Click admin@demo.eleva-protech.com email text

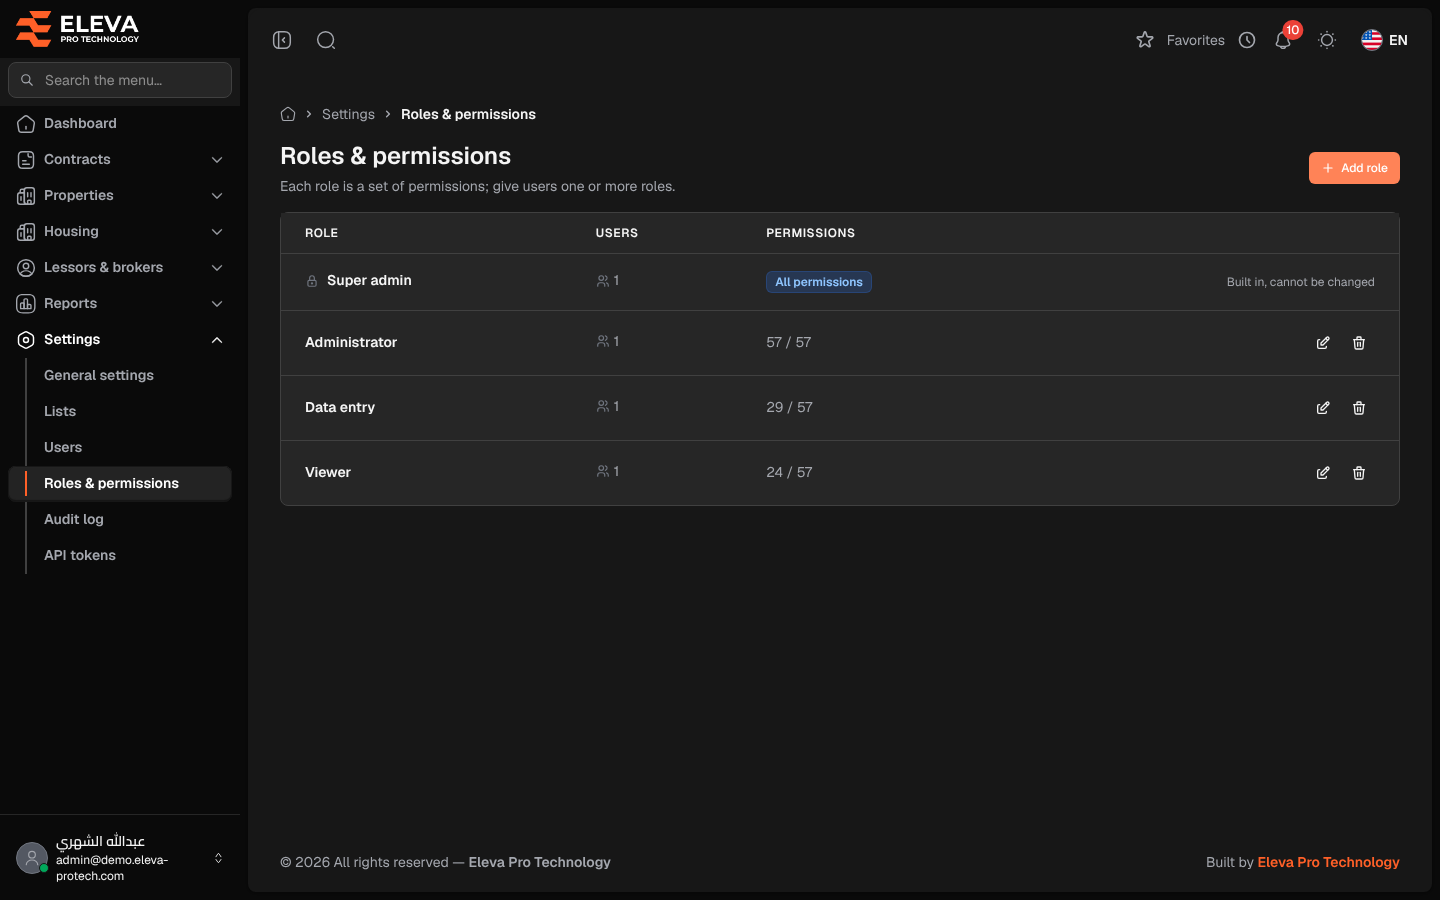coord(112,868)
